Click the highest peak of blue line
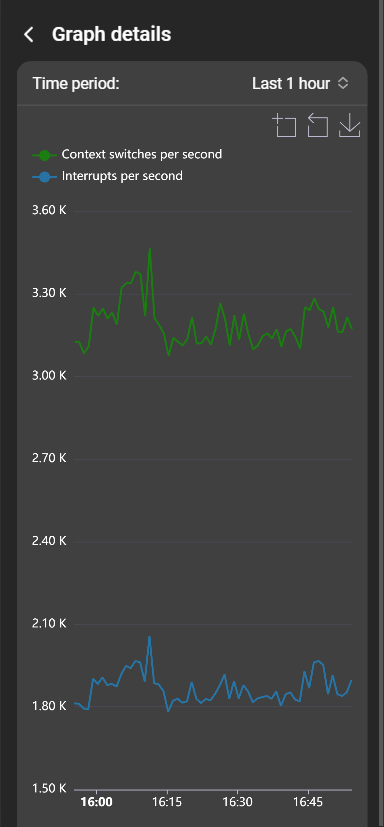The height and width of the screenshot is (827, 384). [149, 637]
